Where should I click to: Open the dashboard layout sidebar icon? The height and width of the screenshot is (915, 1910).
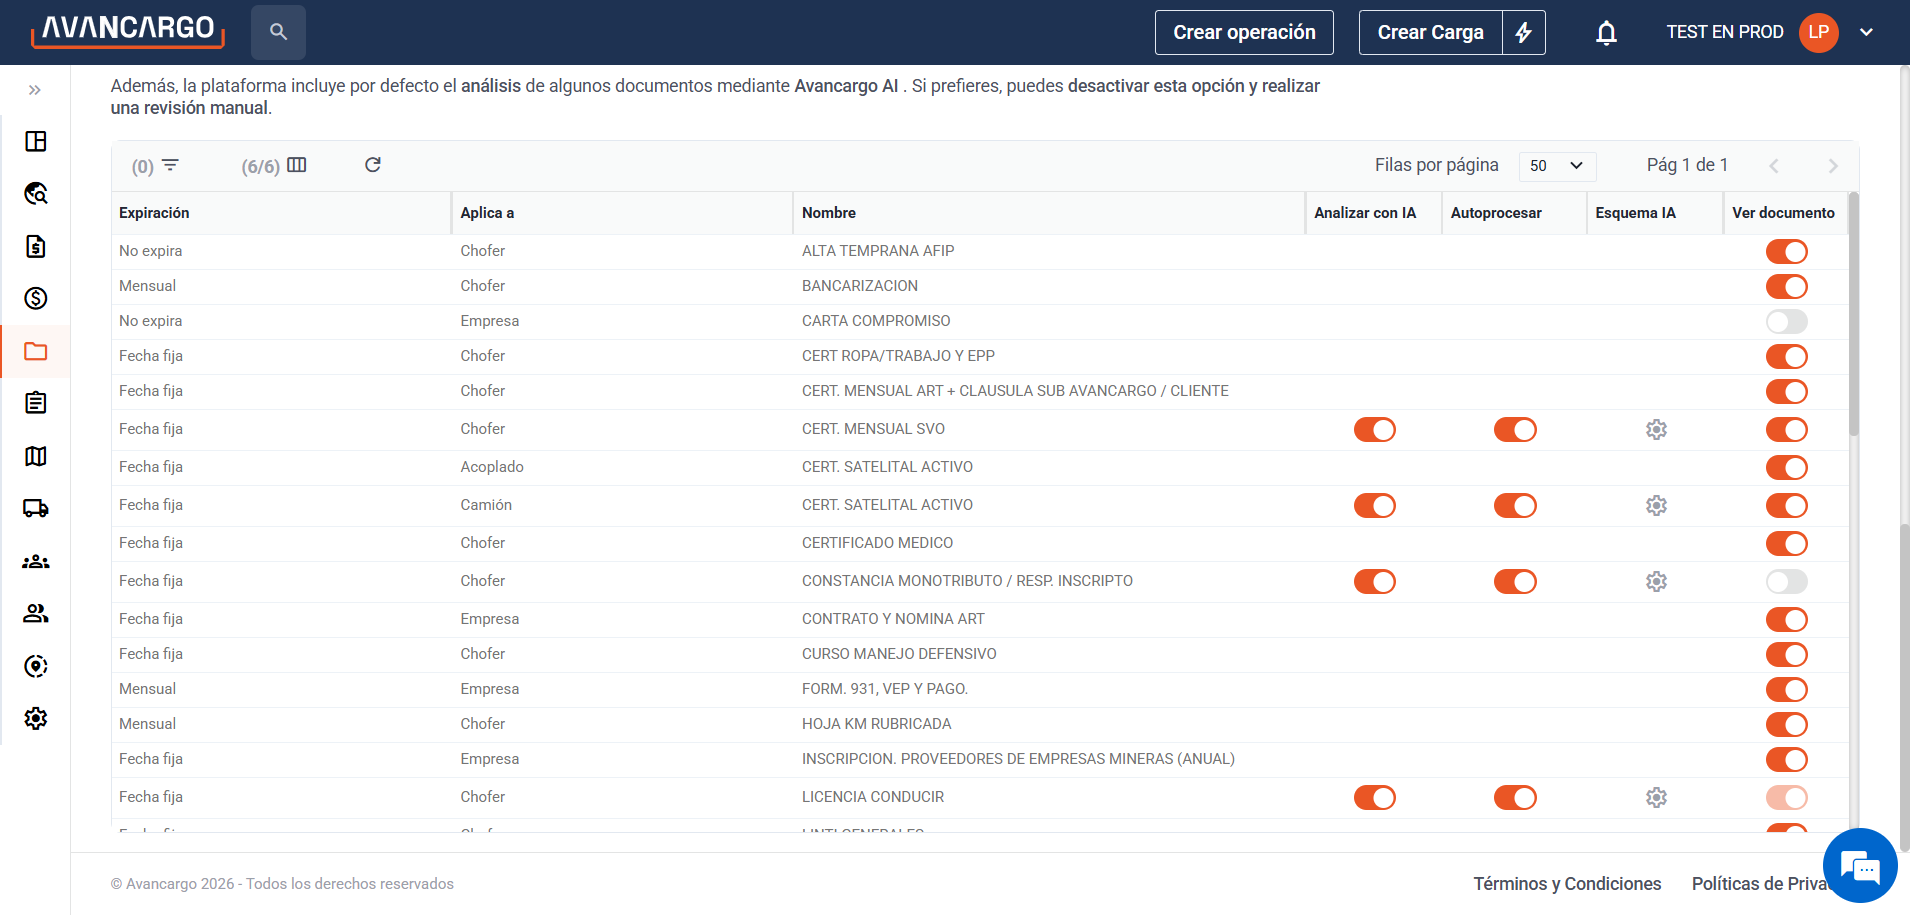(x=36, y=141)
